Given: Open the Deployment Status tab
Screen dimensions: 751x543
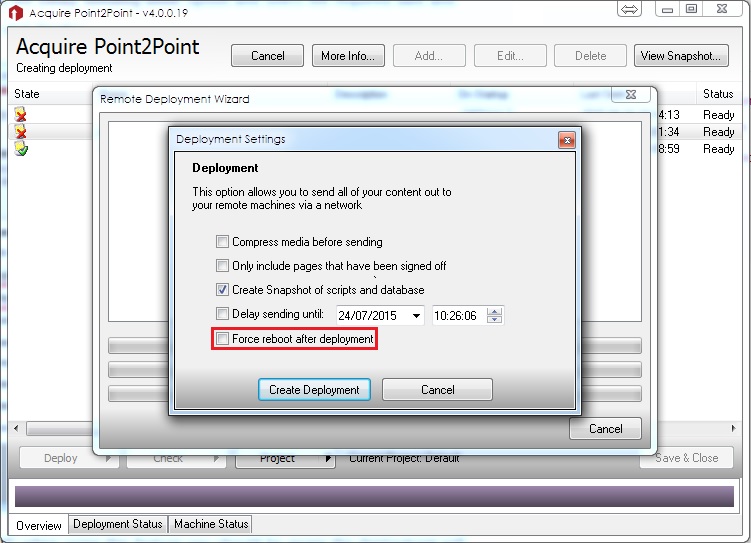Looking at the screenshot, I should (118, 524).
